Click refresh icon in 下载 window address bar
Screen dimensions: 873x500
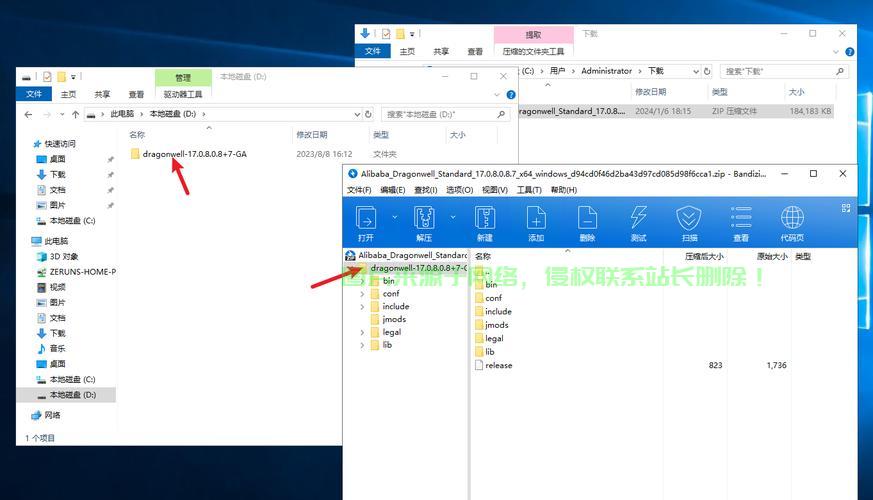coord(707,71)
